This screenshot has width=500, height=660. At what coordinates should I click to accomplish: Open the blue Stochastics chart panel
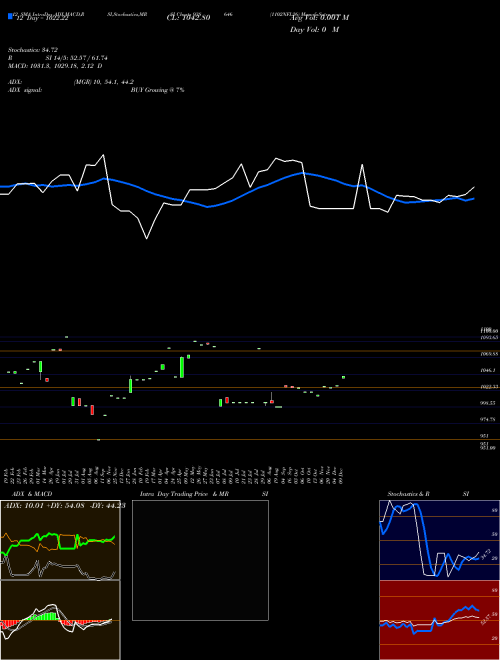(439, 540)
